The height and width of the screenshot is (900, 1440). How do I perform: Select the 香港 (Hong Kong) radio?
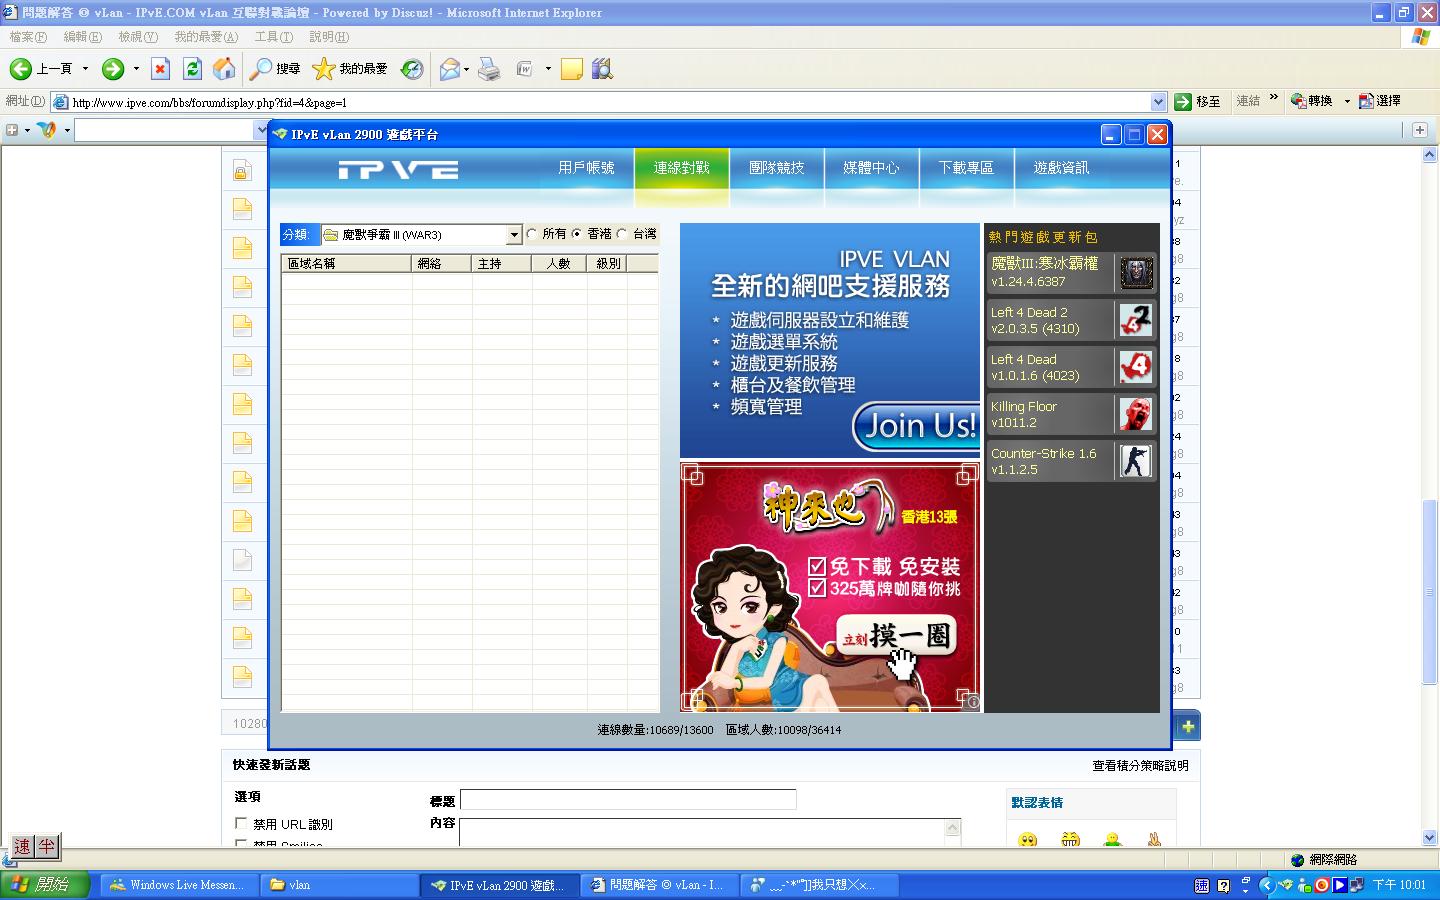pyautogui.click(x=577, y=234)
